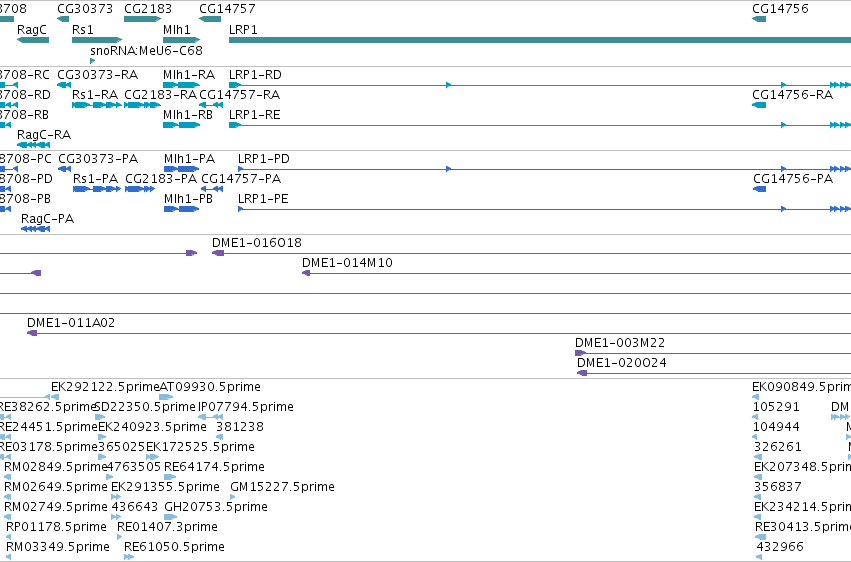The height and width of the screenshot is (562, 851).
Task: Open the CG14757 gene label
Action: tap(227, 9)
